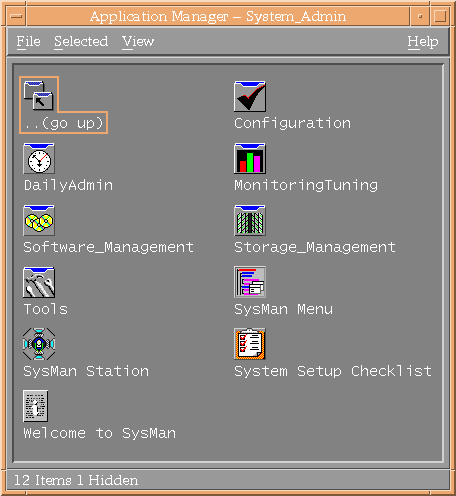Open the File menu

pos(29,42)
